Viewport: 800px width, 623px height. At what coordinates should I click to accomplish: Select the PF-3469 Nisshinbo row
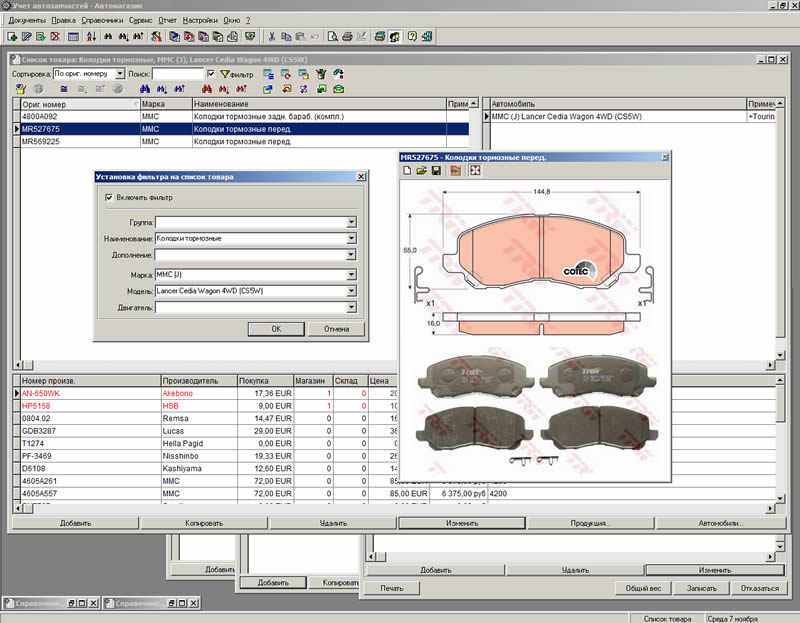point(209,456)
